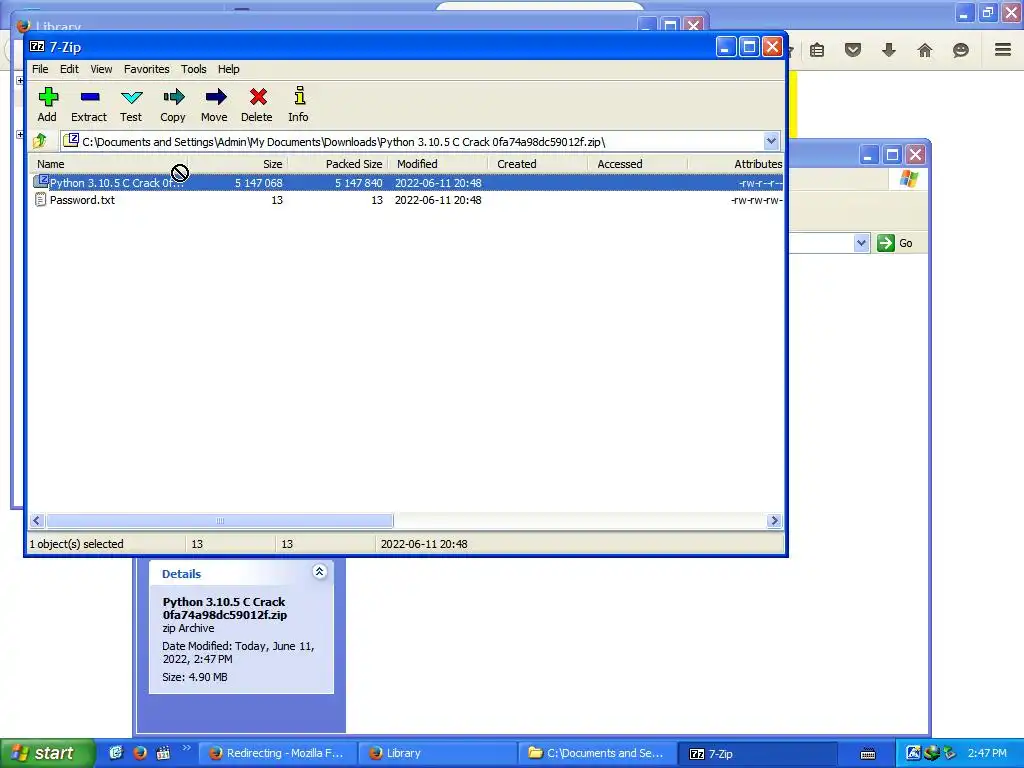Click the Windows Start button
Screen dimensions: 1024x768
click(x=48, y=753)
